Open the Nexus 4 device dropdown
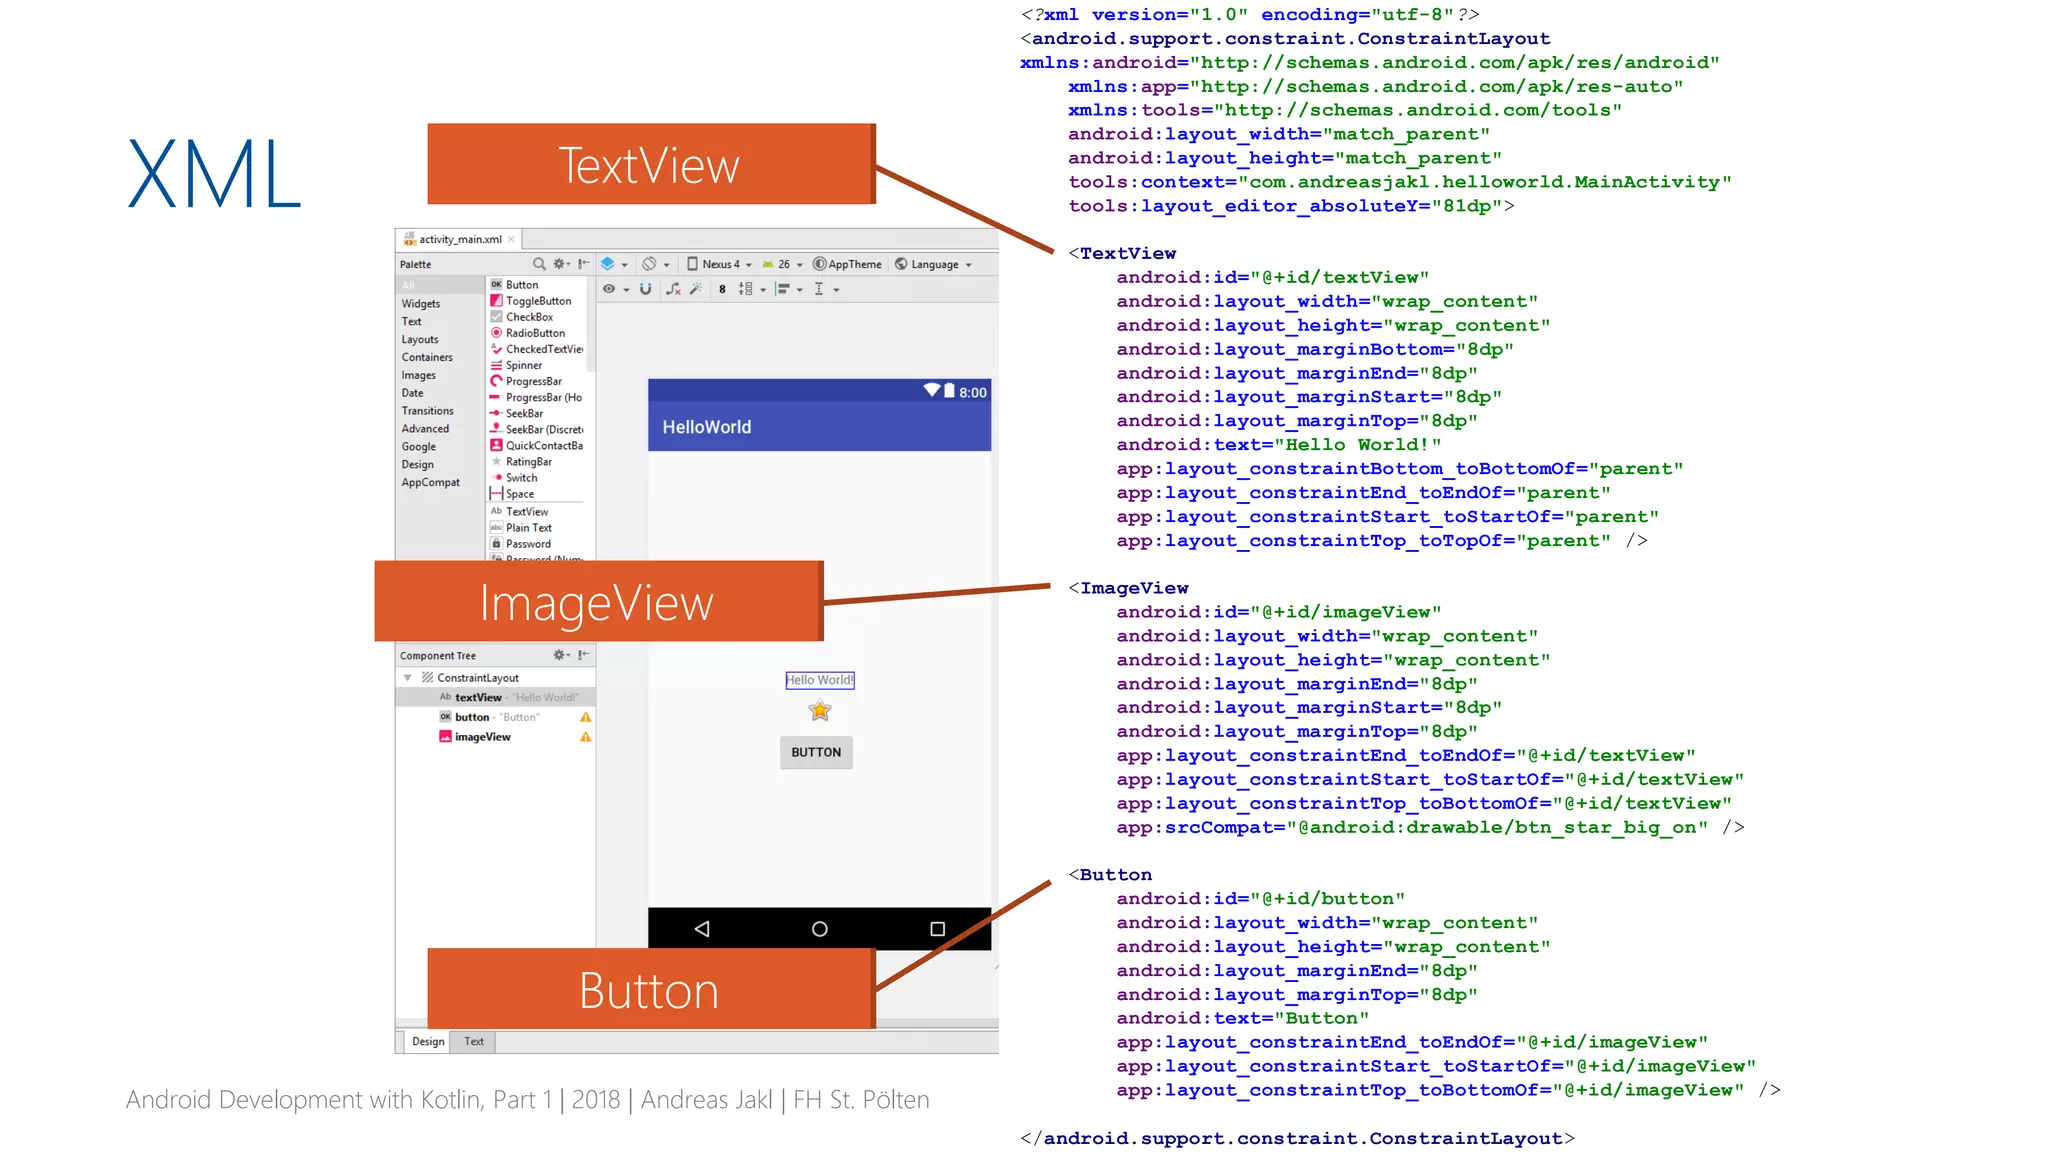The image size is (2048, 1152). (x=720, y=264)
